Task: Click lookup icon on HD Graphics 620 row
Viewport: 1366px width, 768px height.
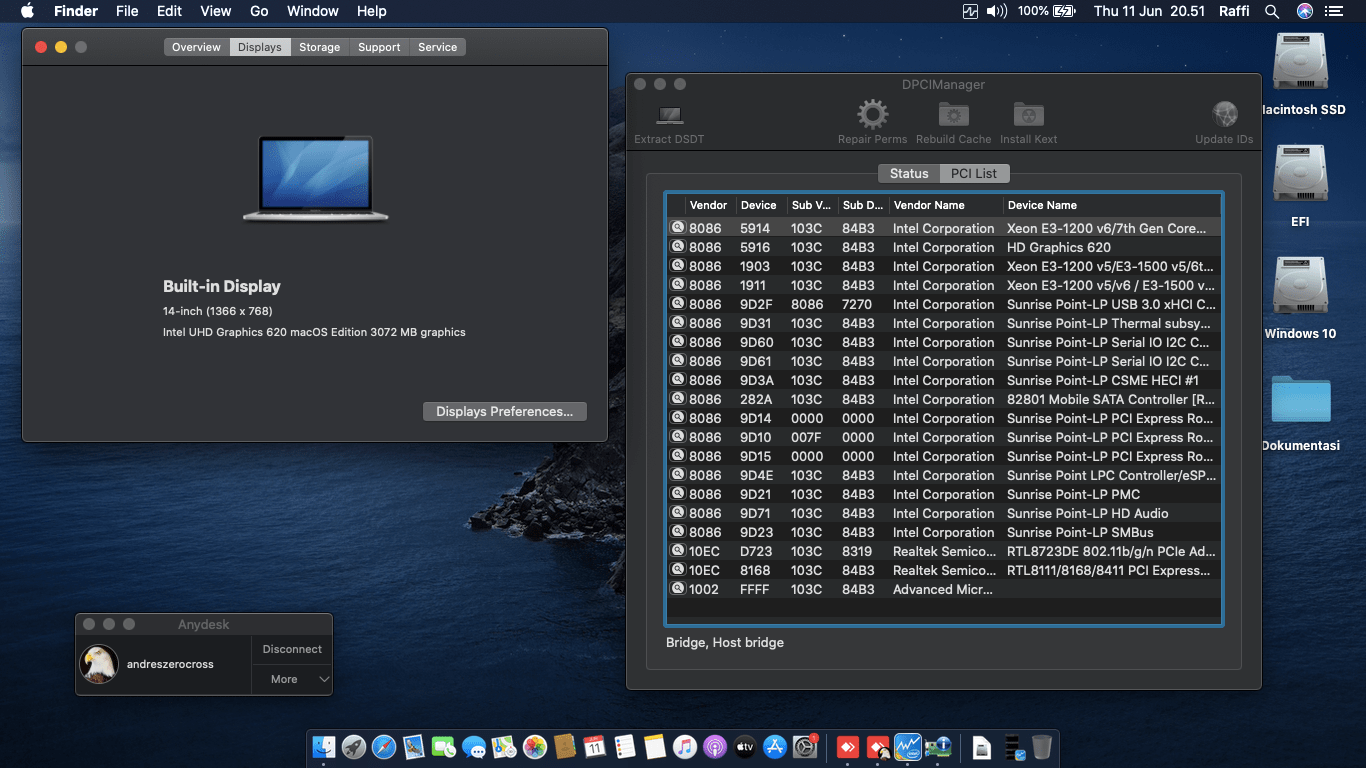Action: coord(677,246)
